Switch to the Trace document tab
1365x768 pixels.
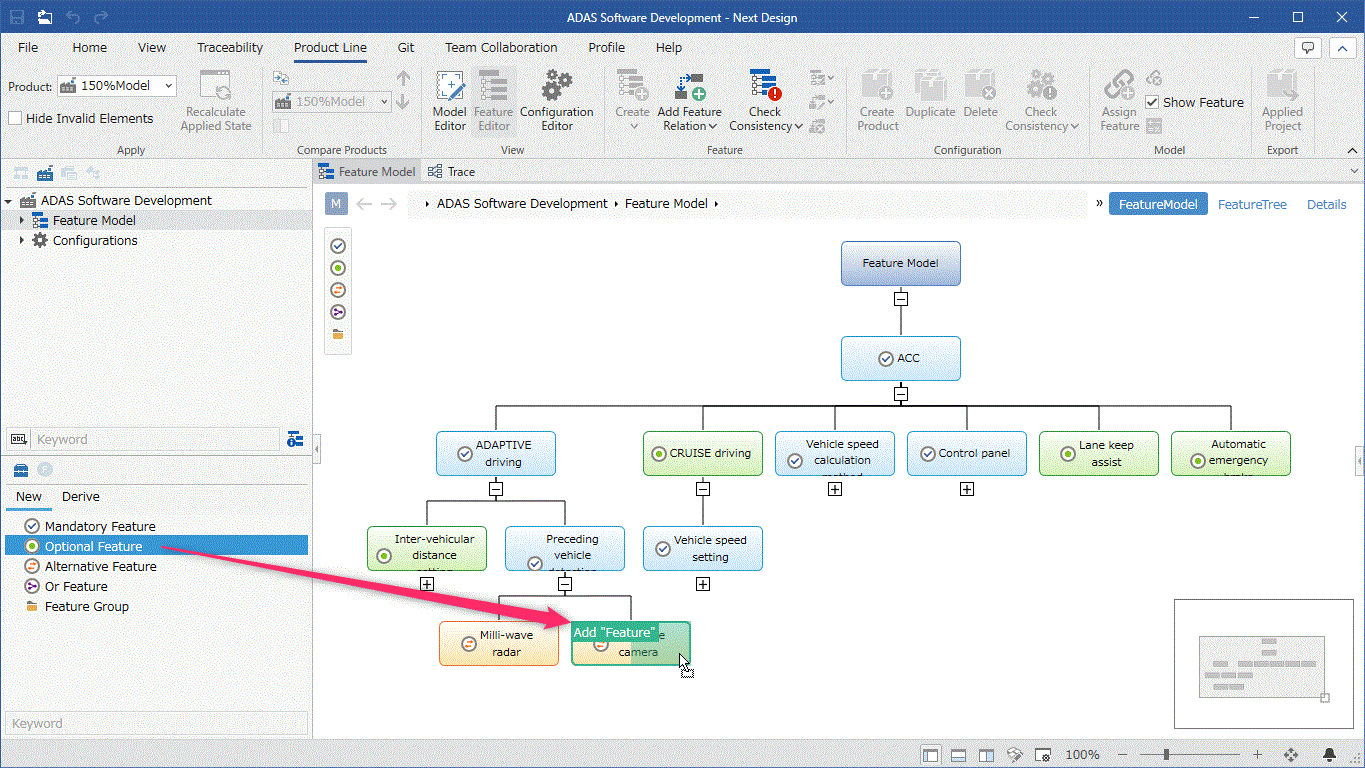pos(451,172)
